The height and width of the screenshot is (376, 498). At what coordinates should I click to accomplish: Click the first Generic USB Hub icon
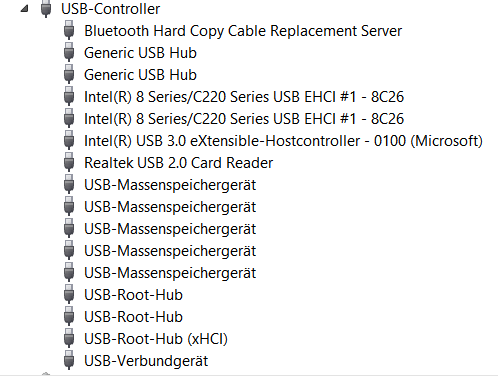[x=69, y=52]
